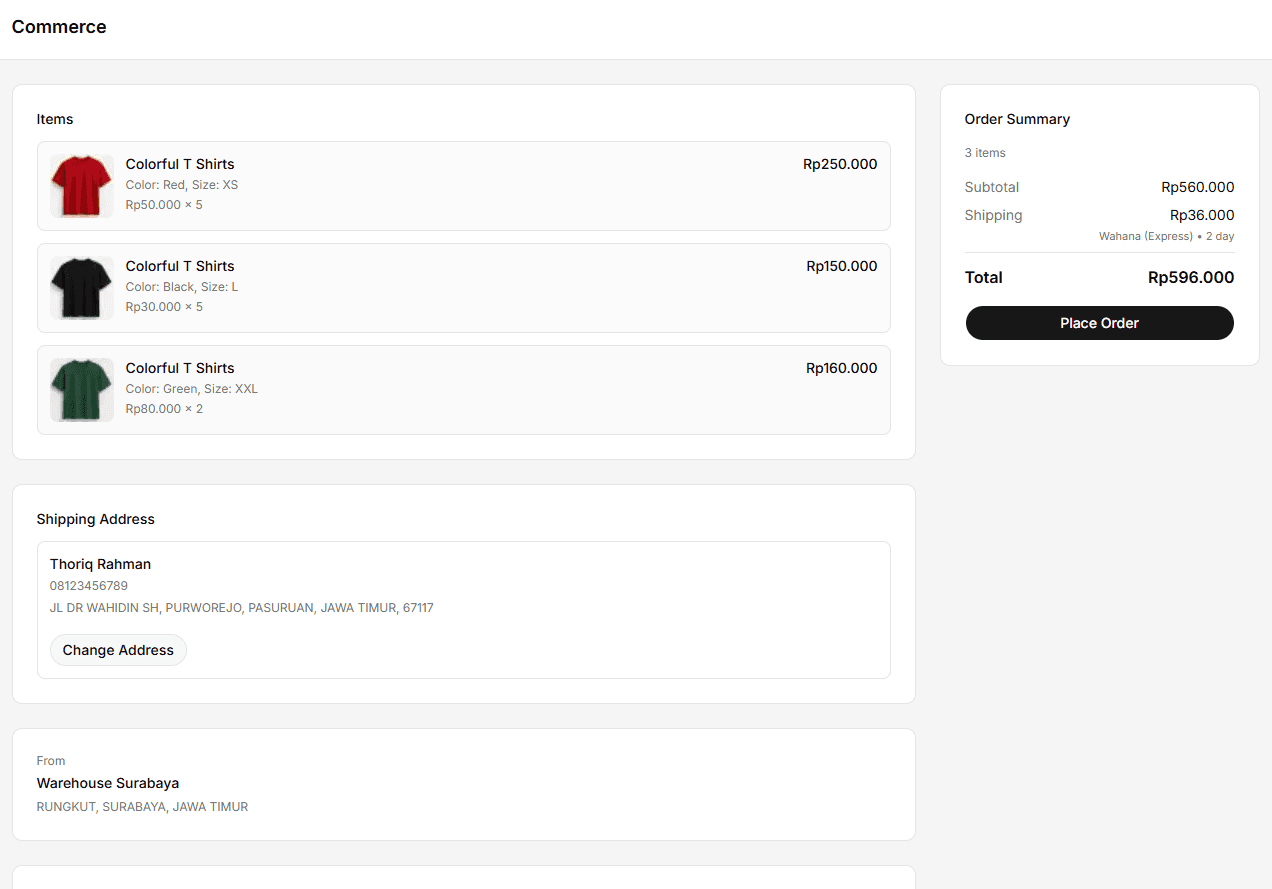
Task: Click the Change Address button
Action: click(x=118, y=650)
